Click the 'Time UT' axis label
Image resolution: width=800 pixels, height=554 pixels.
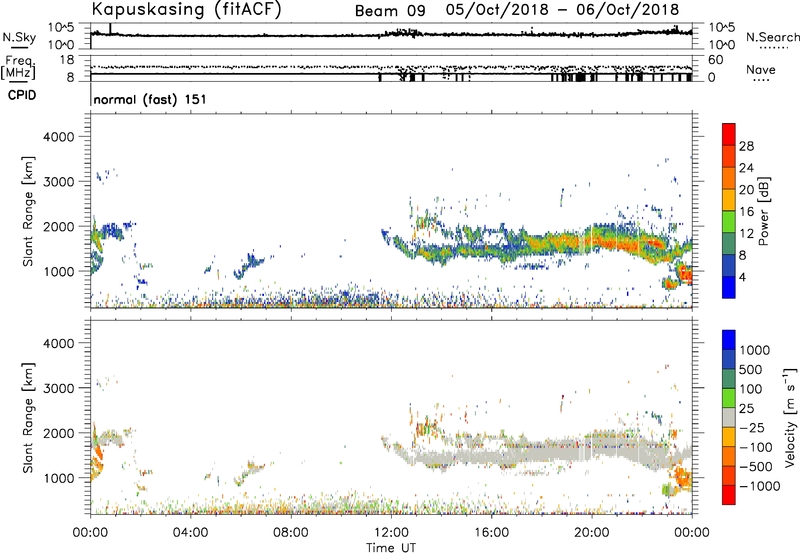(391, 548)
